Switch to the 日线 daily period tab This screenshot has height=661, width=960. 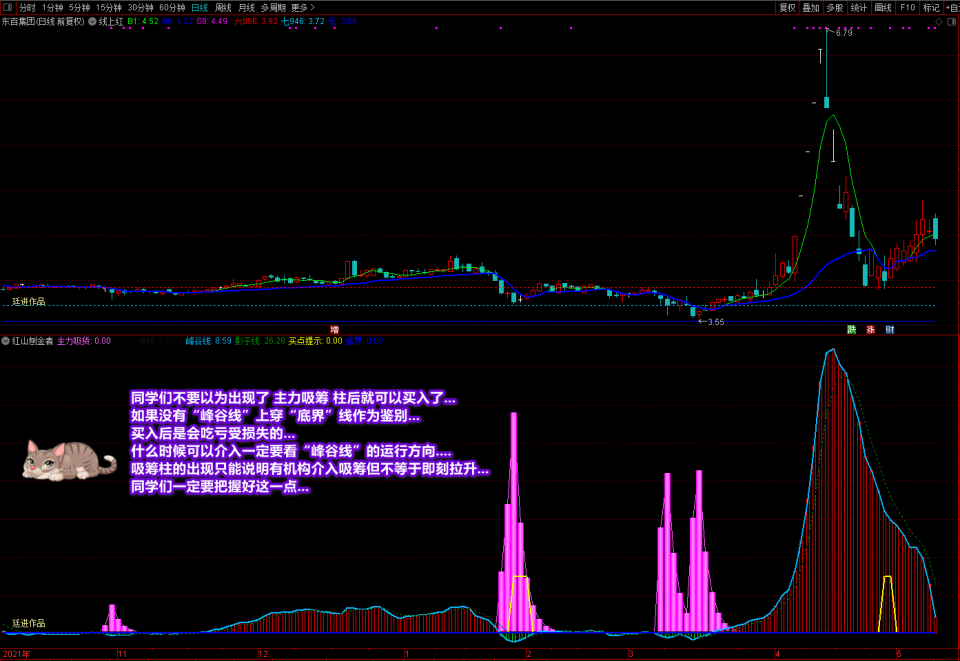199,7
